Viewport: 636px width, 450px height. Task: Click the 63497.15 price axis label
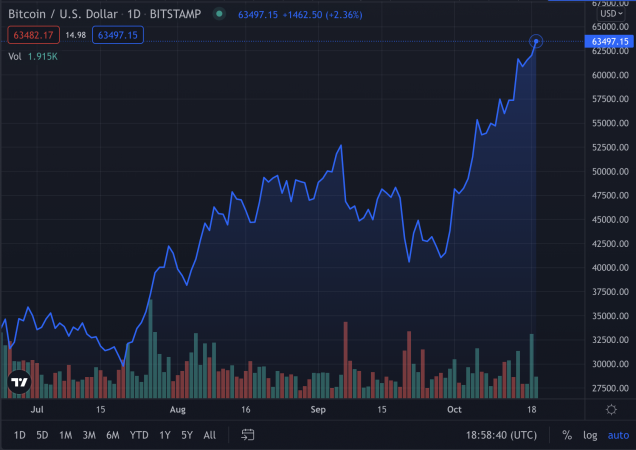[x=609, y=41]
